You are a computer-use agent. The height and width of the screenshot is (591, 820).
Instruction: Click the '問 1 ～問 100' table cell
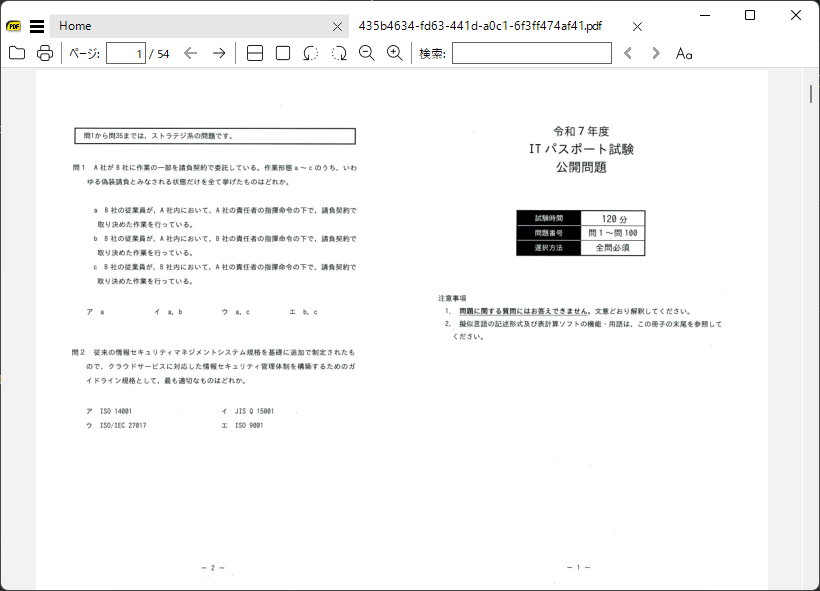pos(613,233)
